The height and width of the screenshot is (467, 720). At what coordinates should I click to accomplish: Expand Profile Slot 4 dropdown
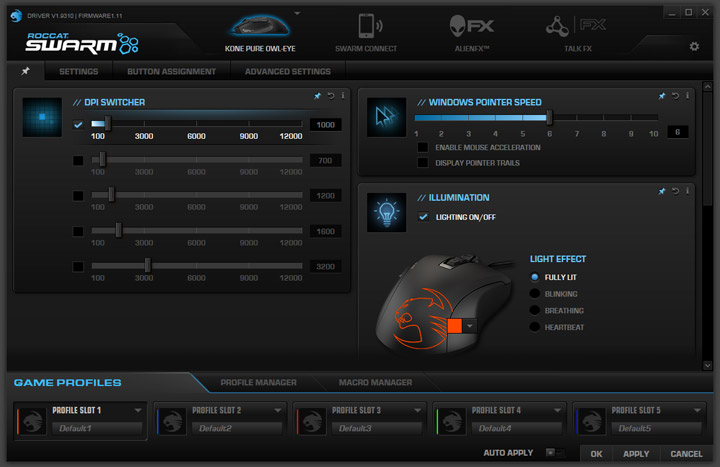click(x=557, y=410)
